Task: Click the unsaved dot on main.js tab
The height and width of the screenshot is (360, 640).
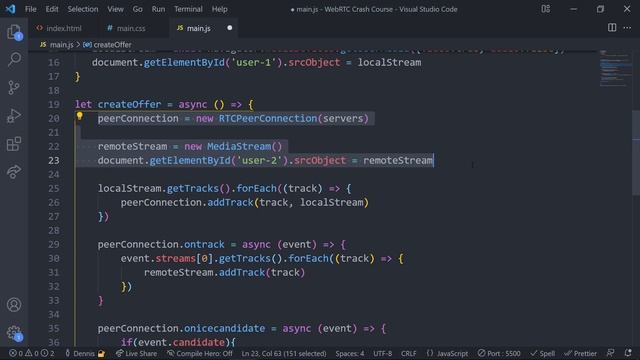Action: pyautogui.click(x=229, y=28)
